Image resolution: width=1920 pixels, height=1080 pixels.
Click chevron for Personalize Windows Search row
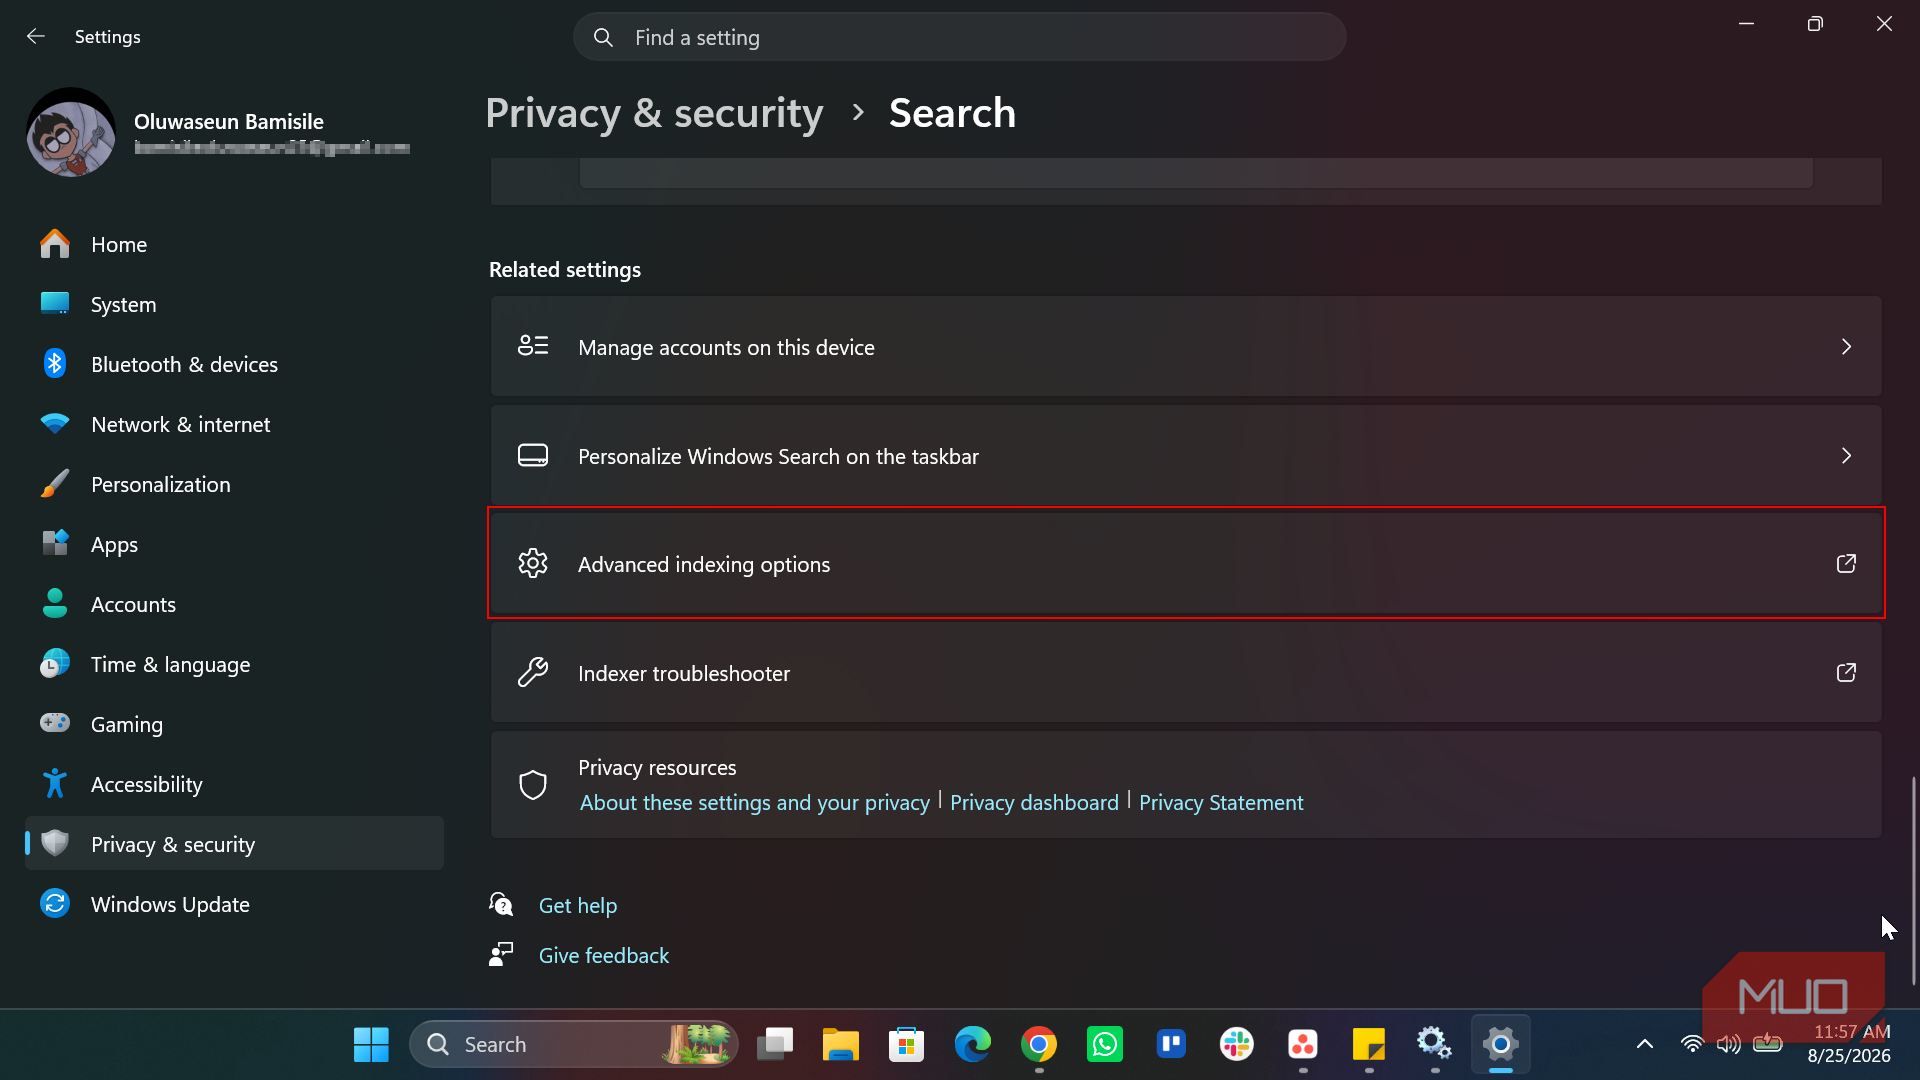click(x=1846, y=456)
